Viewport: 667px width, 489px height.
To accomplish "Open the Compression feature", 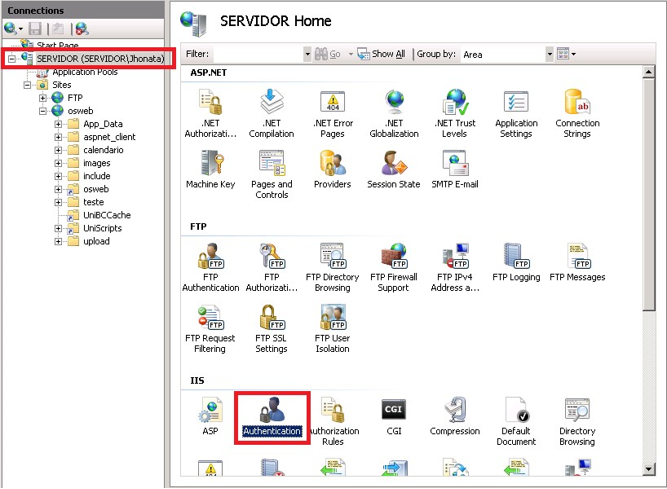I will 455,416.
